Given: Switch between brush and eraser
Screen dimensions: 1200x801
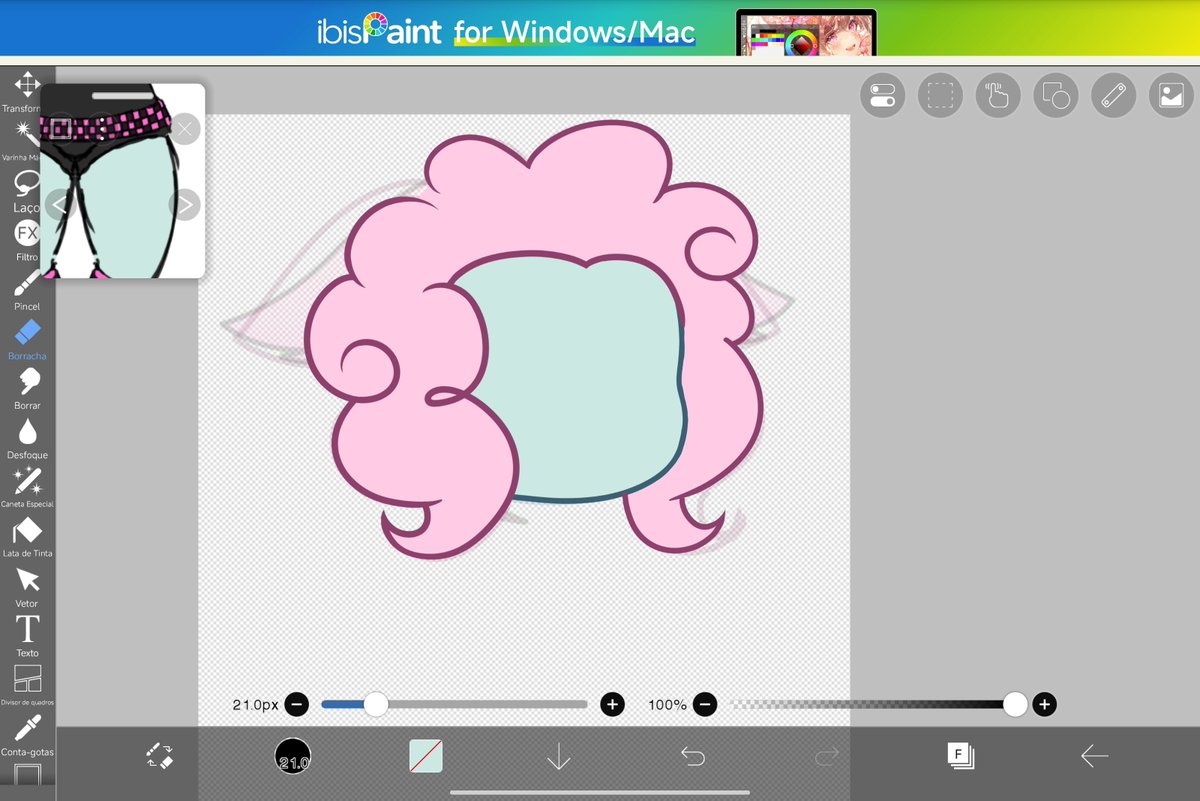Looking at the screenshot, I should (160, 756).
